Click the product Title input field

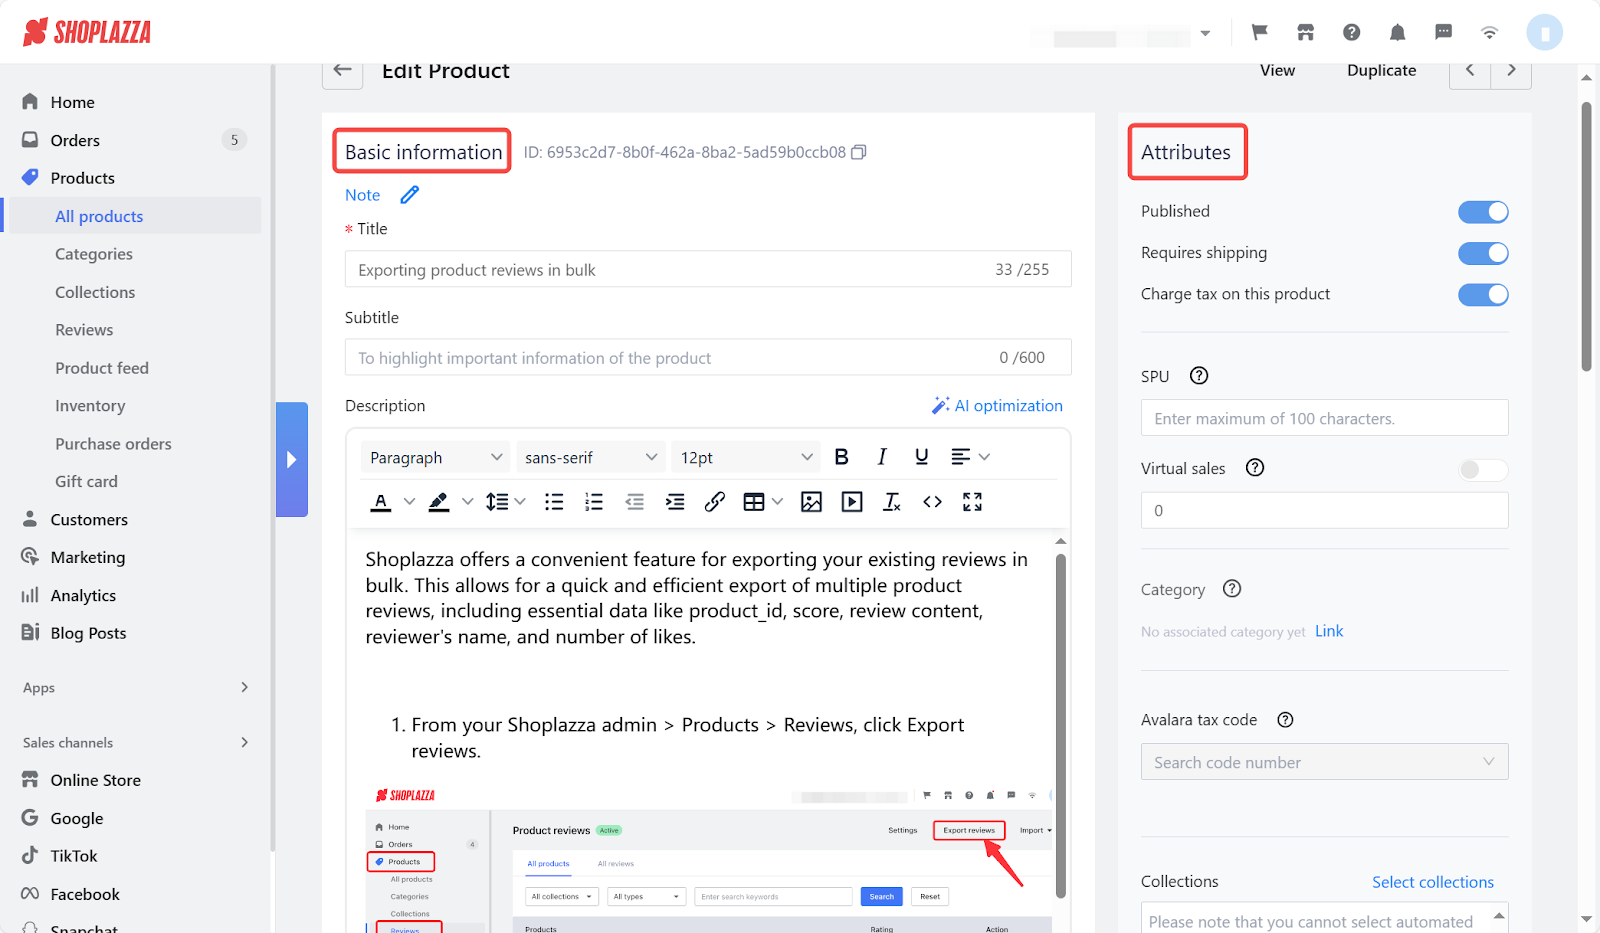coord(708,269)
